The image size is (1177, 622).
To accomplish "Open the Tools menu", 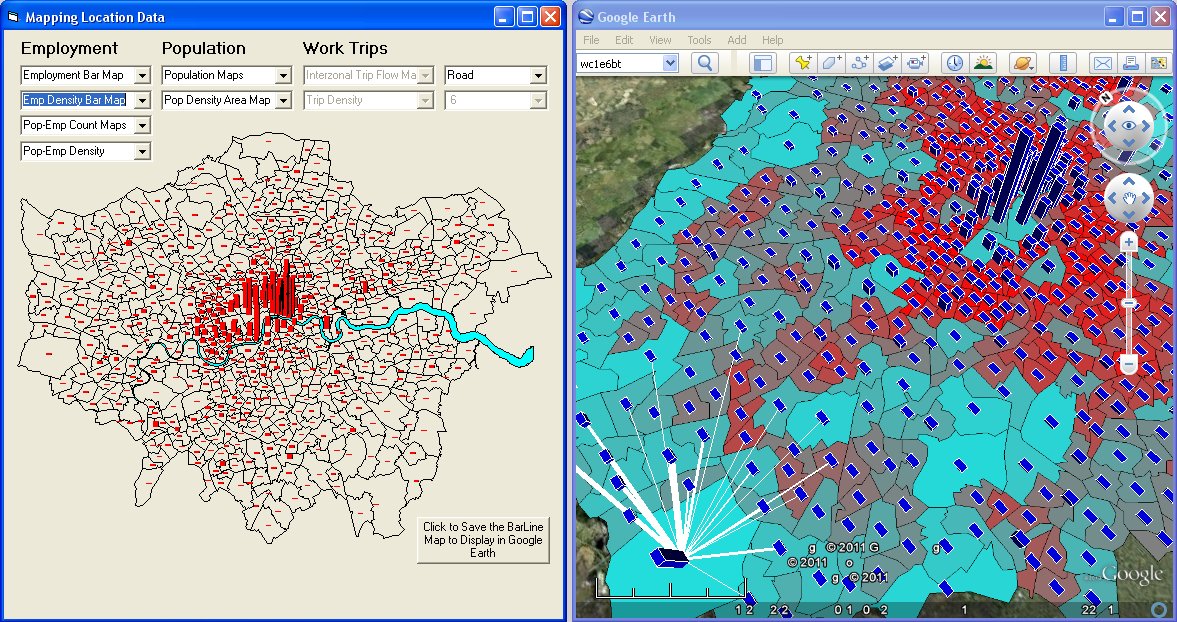I will 699,40.
